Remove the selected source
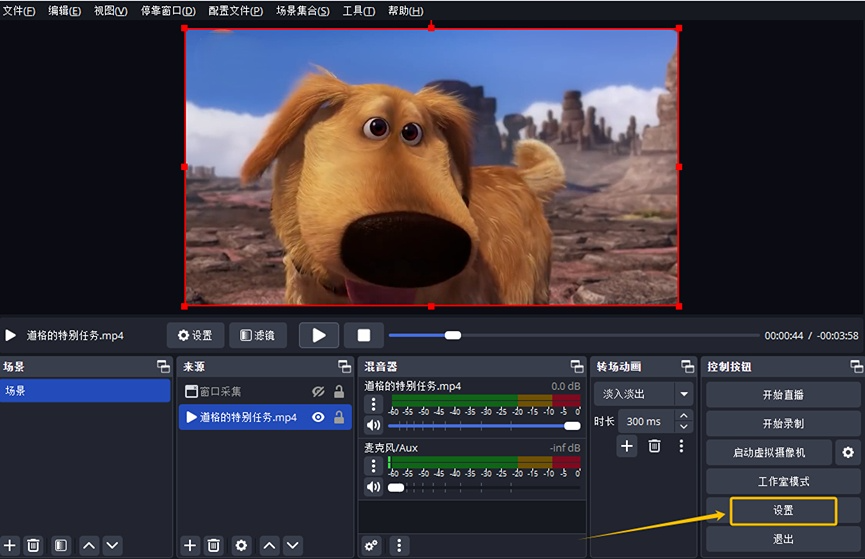Image resolution: width=865 pixels, height=559 pixels. click(213, 545)
